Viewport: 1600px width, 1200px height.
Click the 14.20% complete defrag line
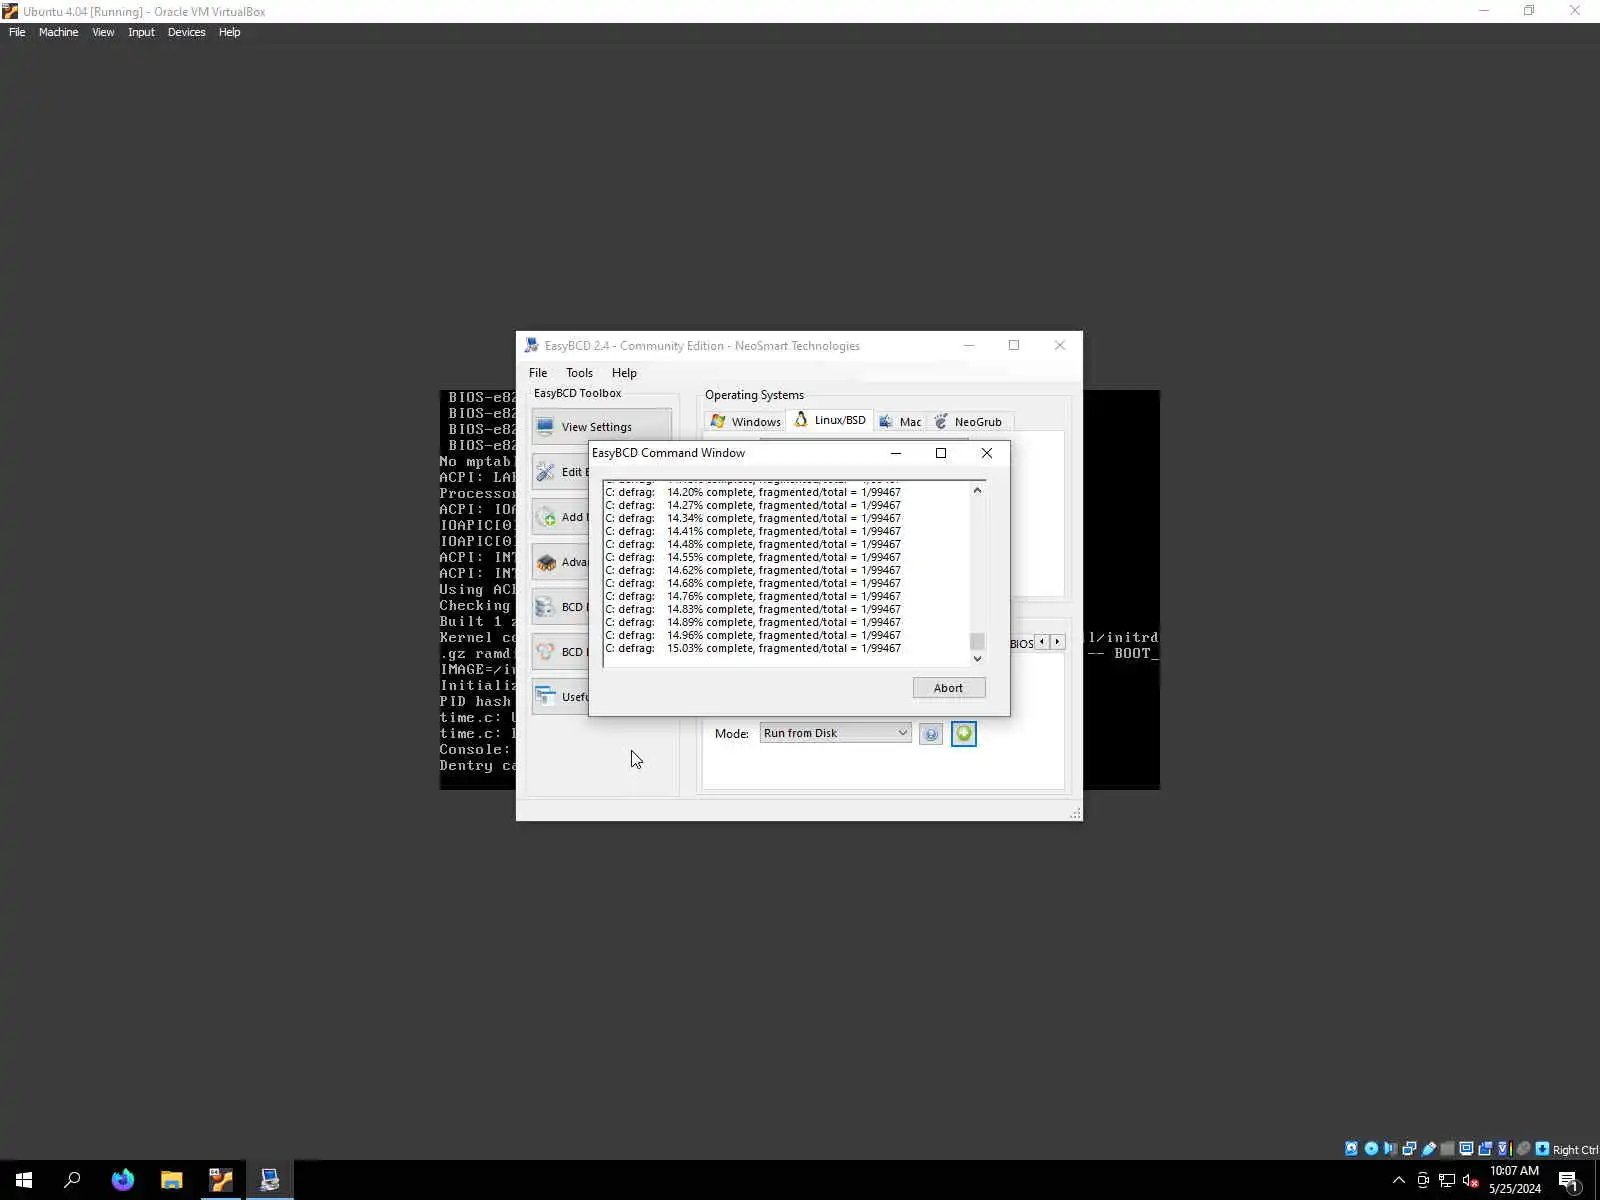[753, 492]
